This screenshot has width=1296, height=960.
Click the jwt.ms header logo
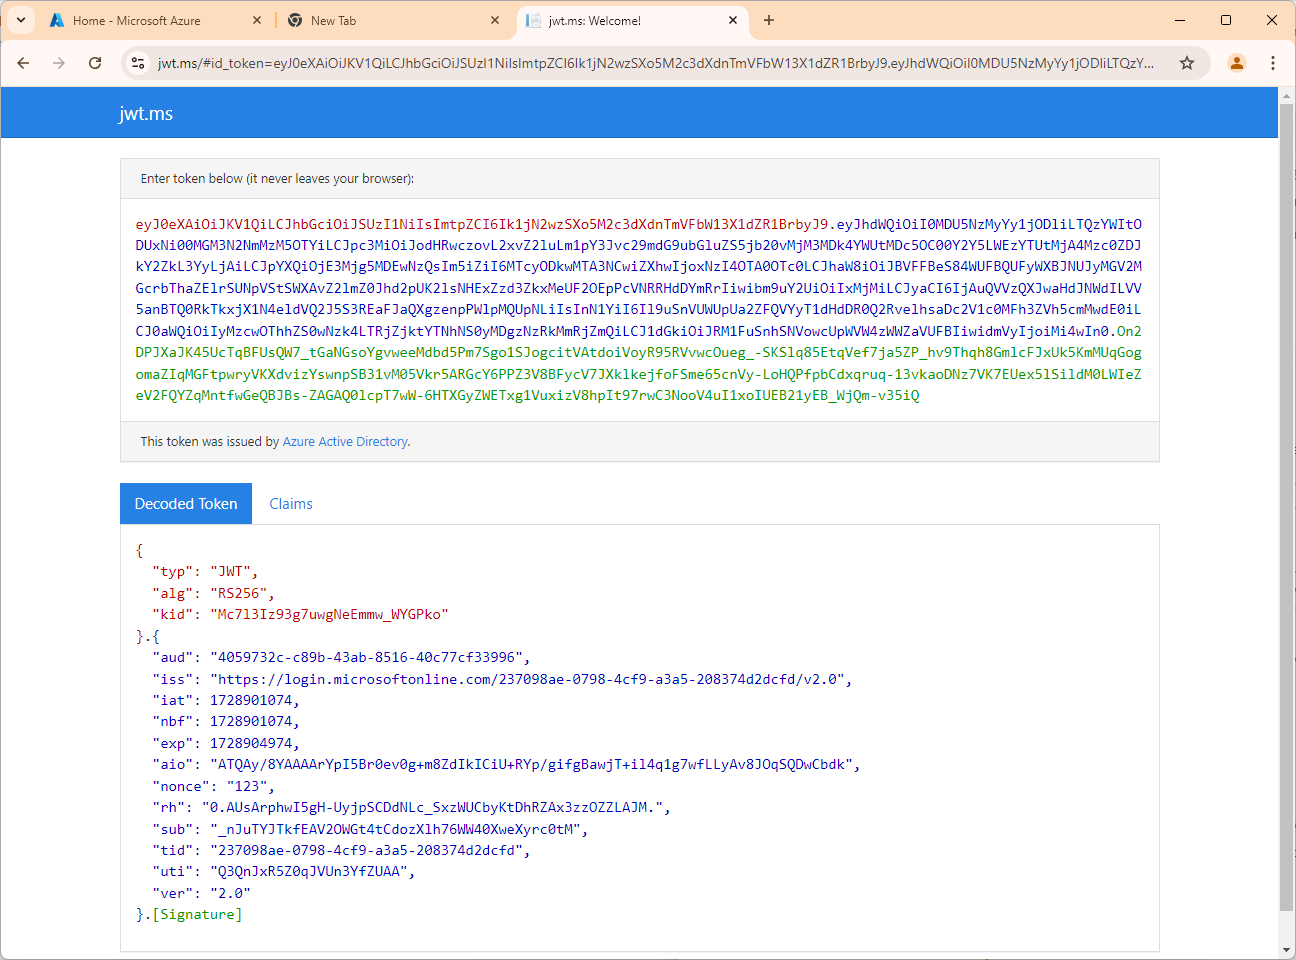tap(146, 114)
